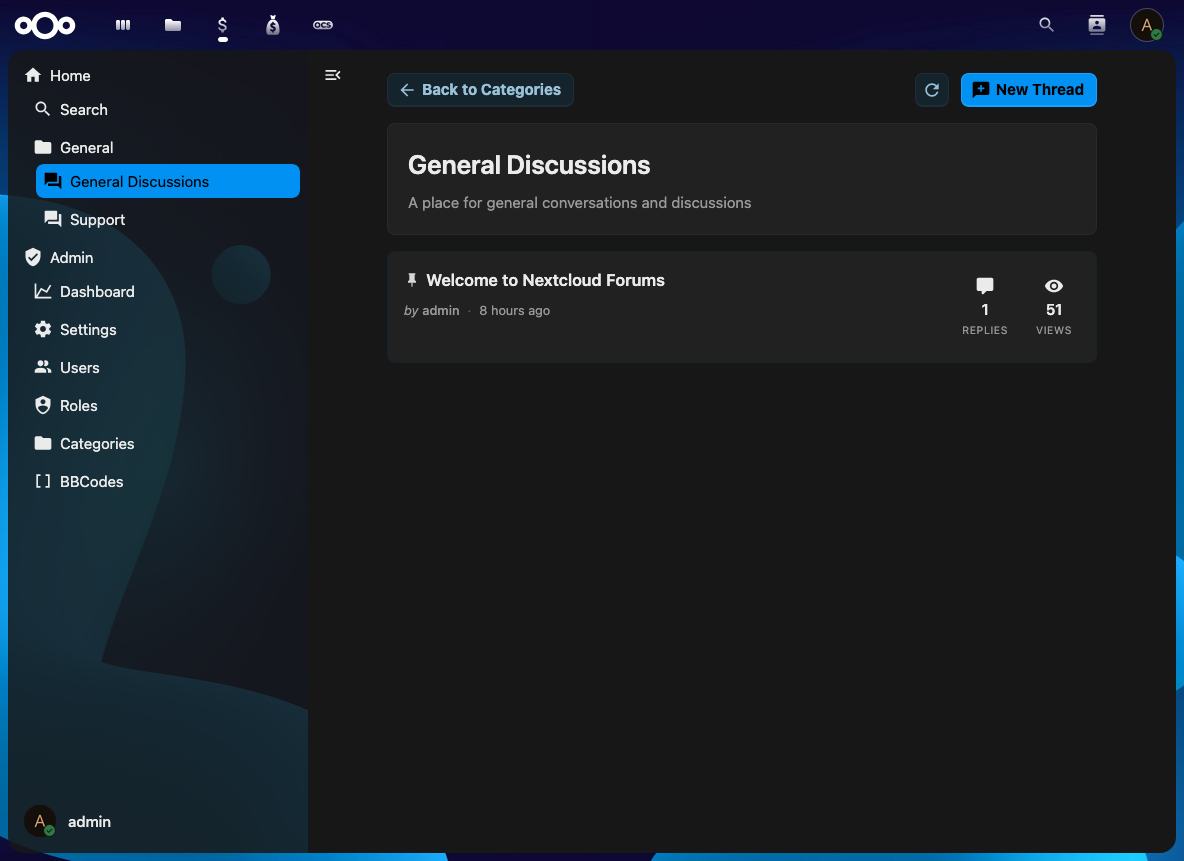Screen dimensions: 1184x861
Task: Open the OCS app icon
Action: click(x=323, y=25)
